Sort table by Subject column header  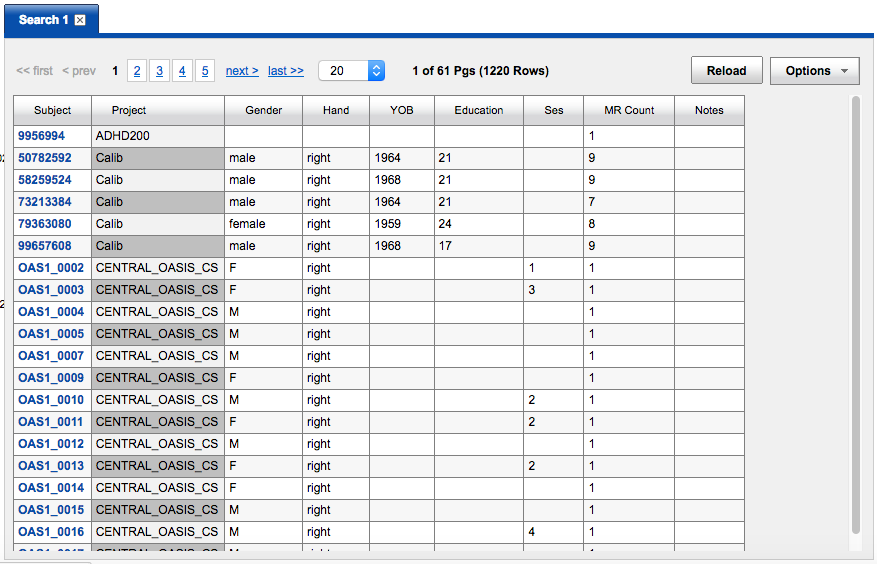coord(52,110)
